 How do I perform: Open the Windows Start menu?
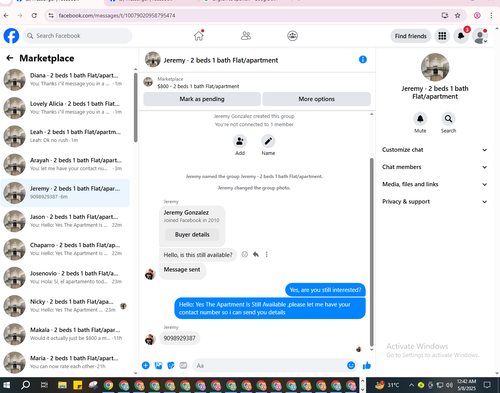tap(6, 385)
